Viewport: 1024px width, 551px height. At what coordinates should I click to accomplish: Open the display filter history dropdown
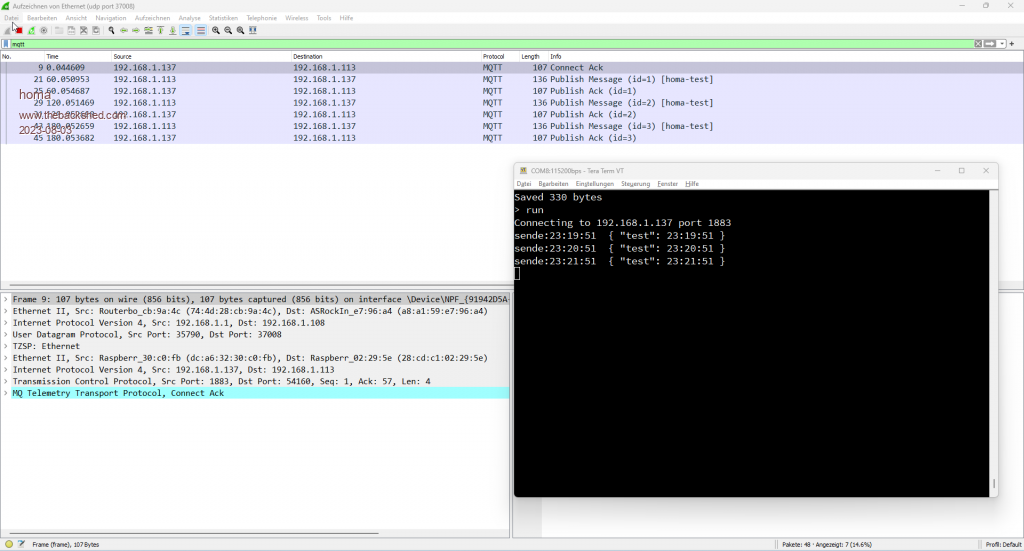click(x=1002, y=44)
